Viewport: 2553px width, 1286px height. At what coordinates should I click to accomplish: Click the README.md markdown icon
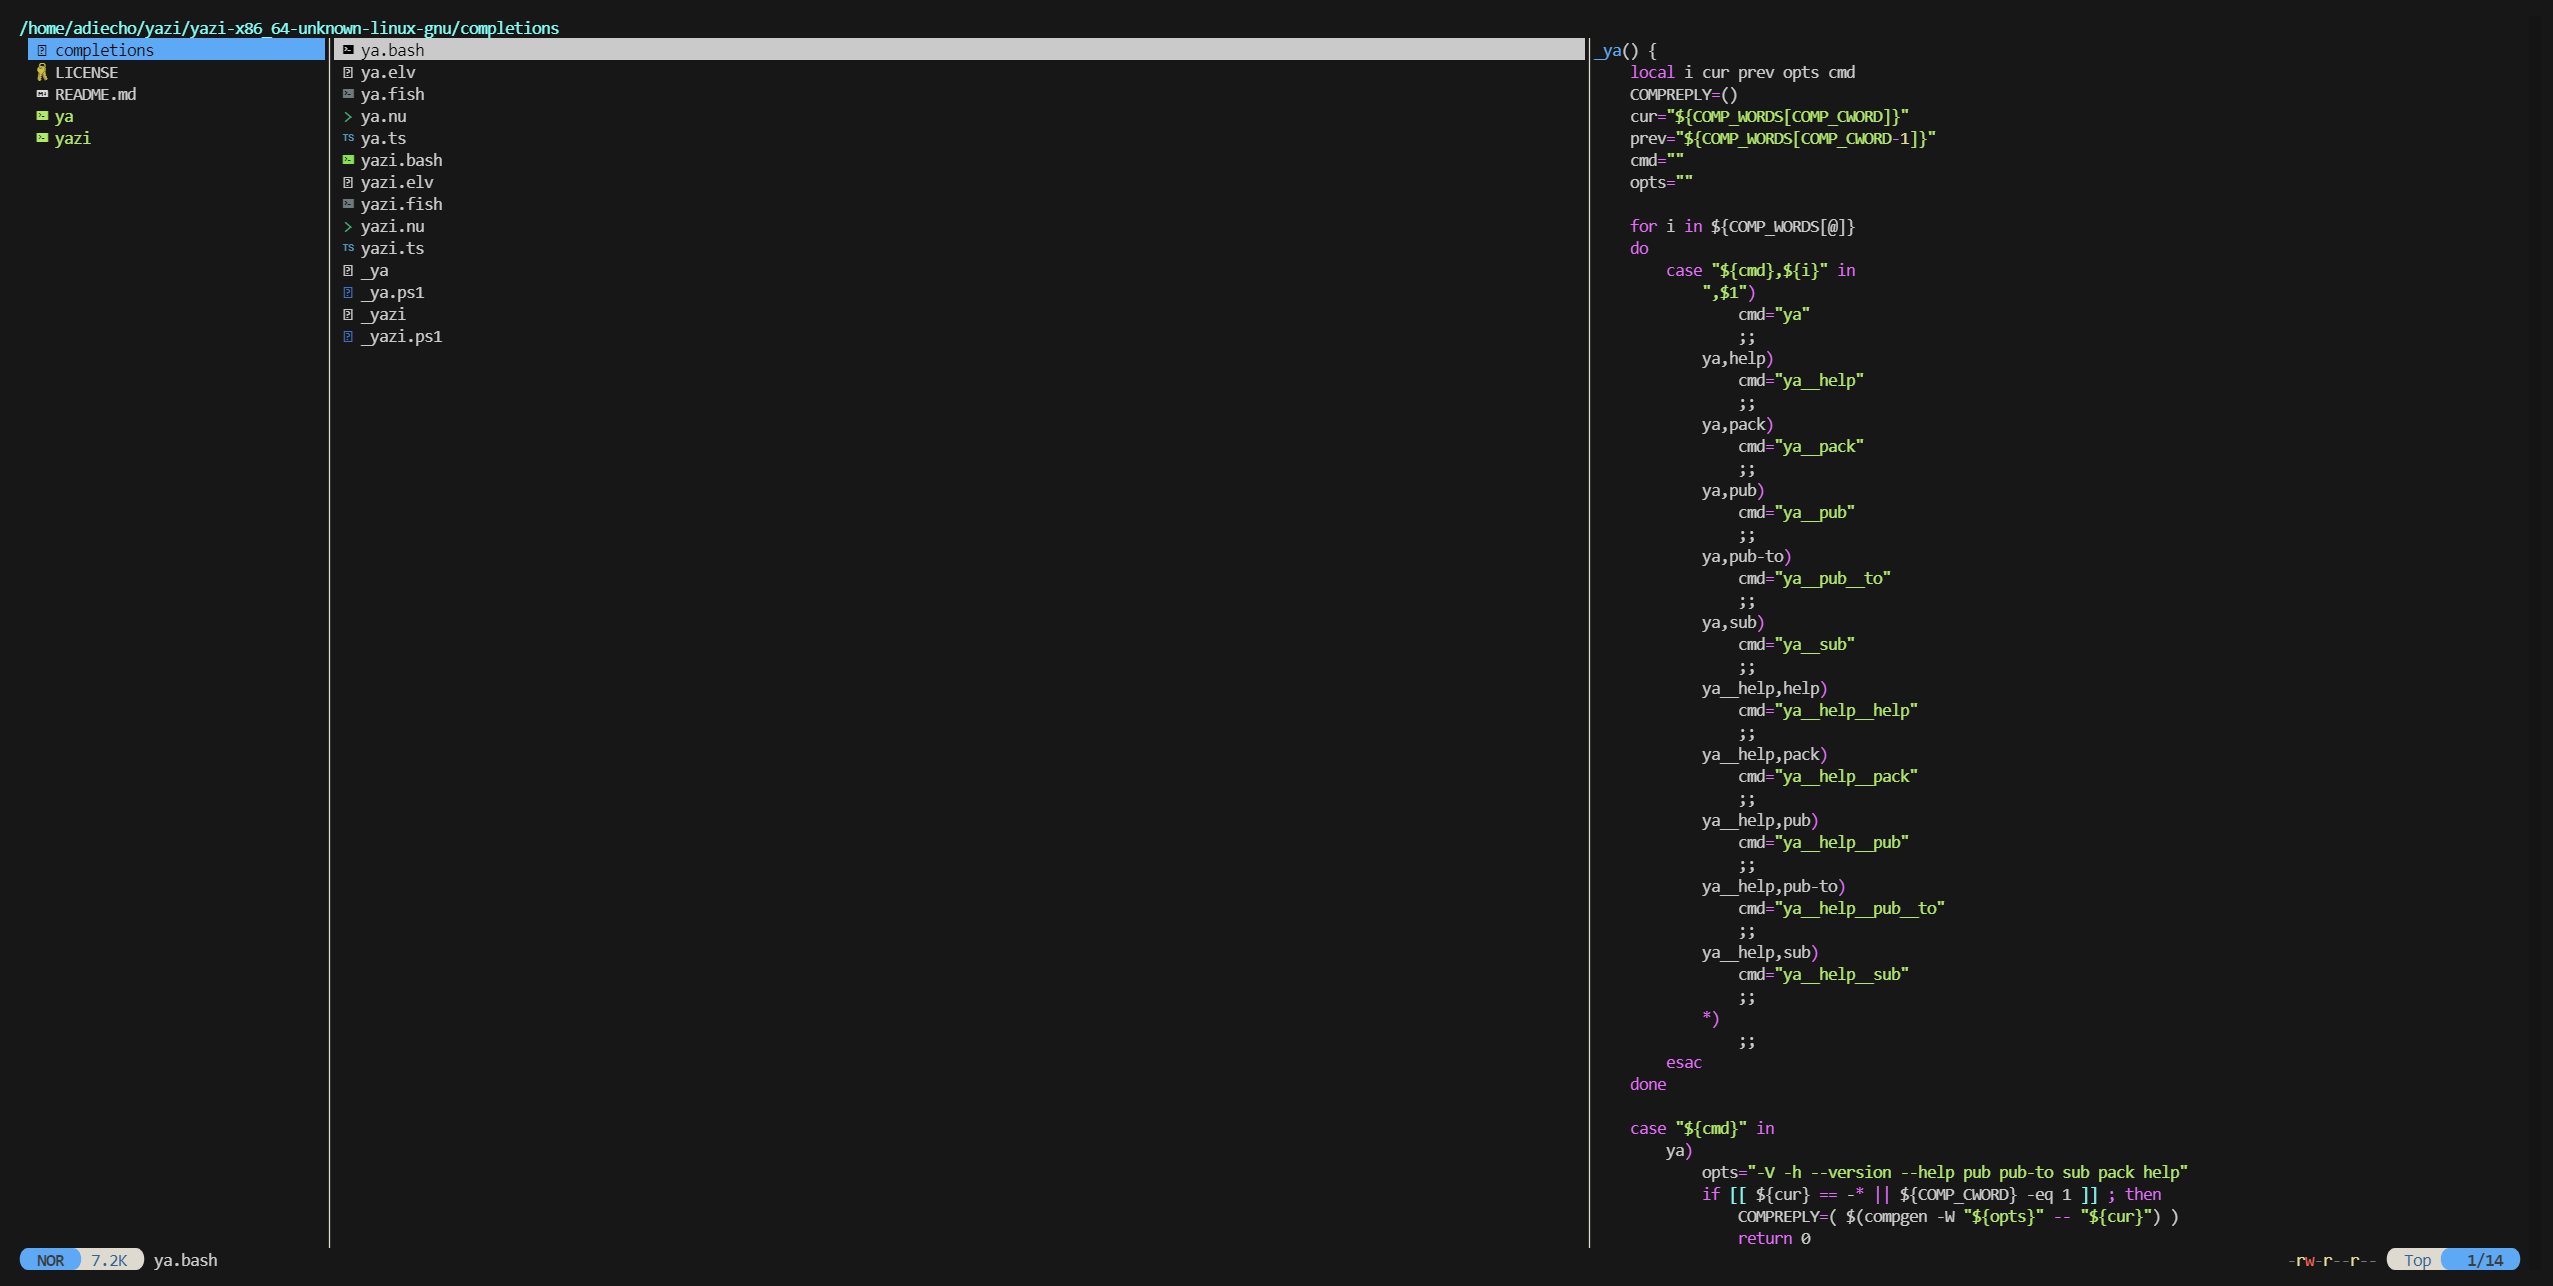[x=42, y=94]
